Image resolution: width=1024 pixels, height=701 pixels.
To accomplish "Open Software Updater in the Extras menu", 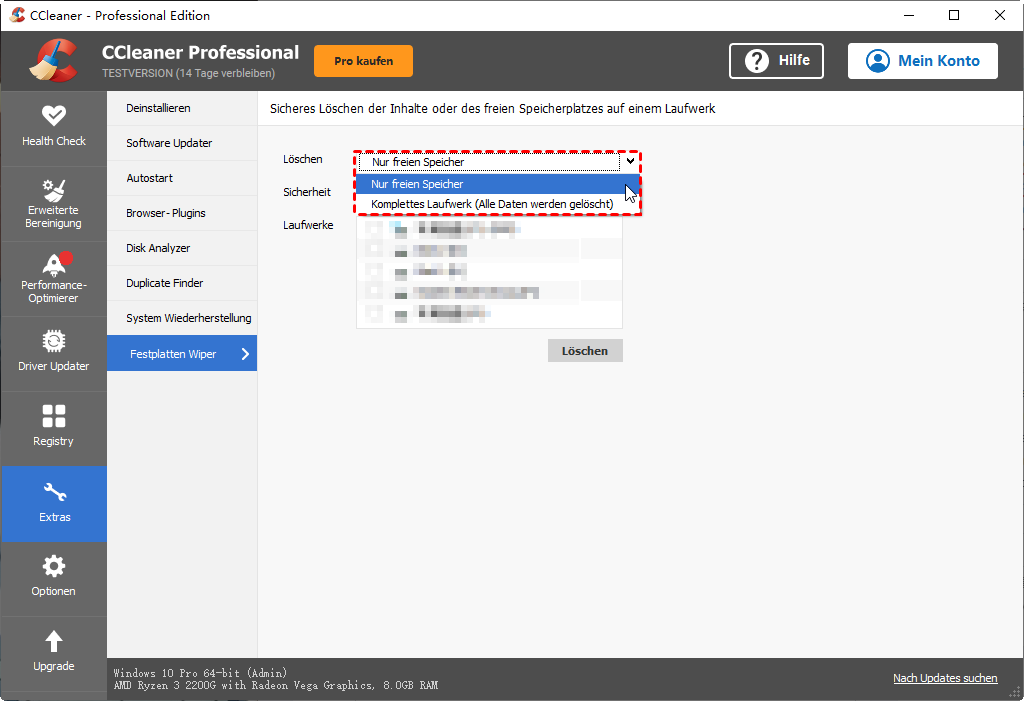I will click(182, 143).
